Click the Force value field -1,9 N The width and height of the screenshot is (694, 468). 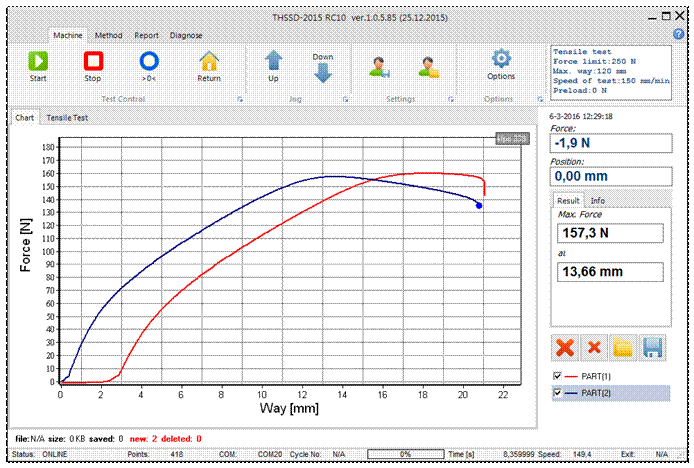[611, 143]
